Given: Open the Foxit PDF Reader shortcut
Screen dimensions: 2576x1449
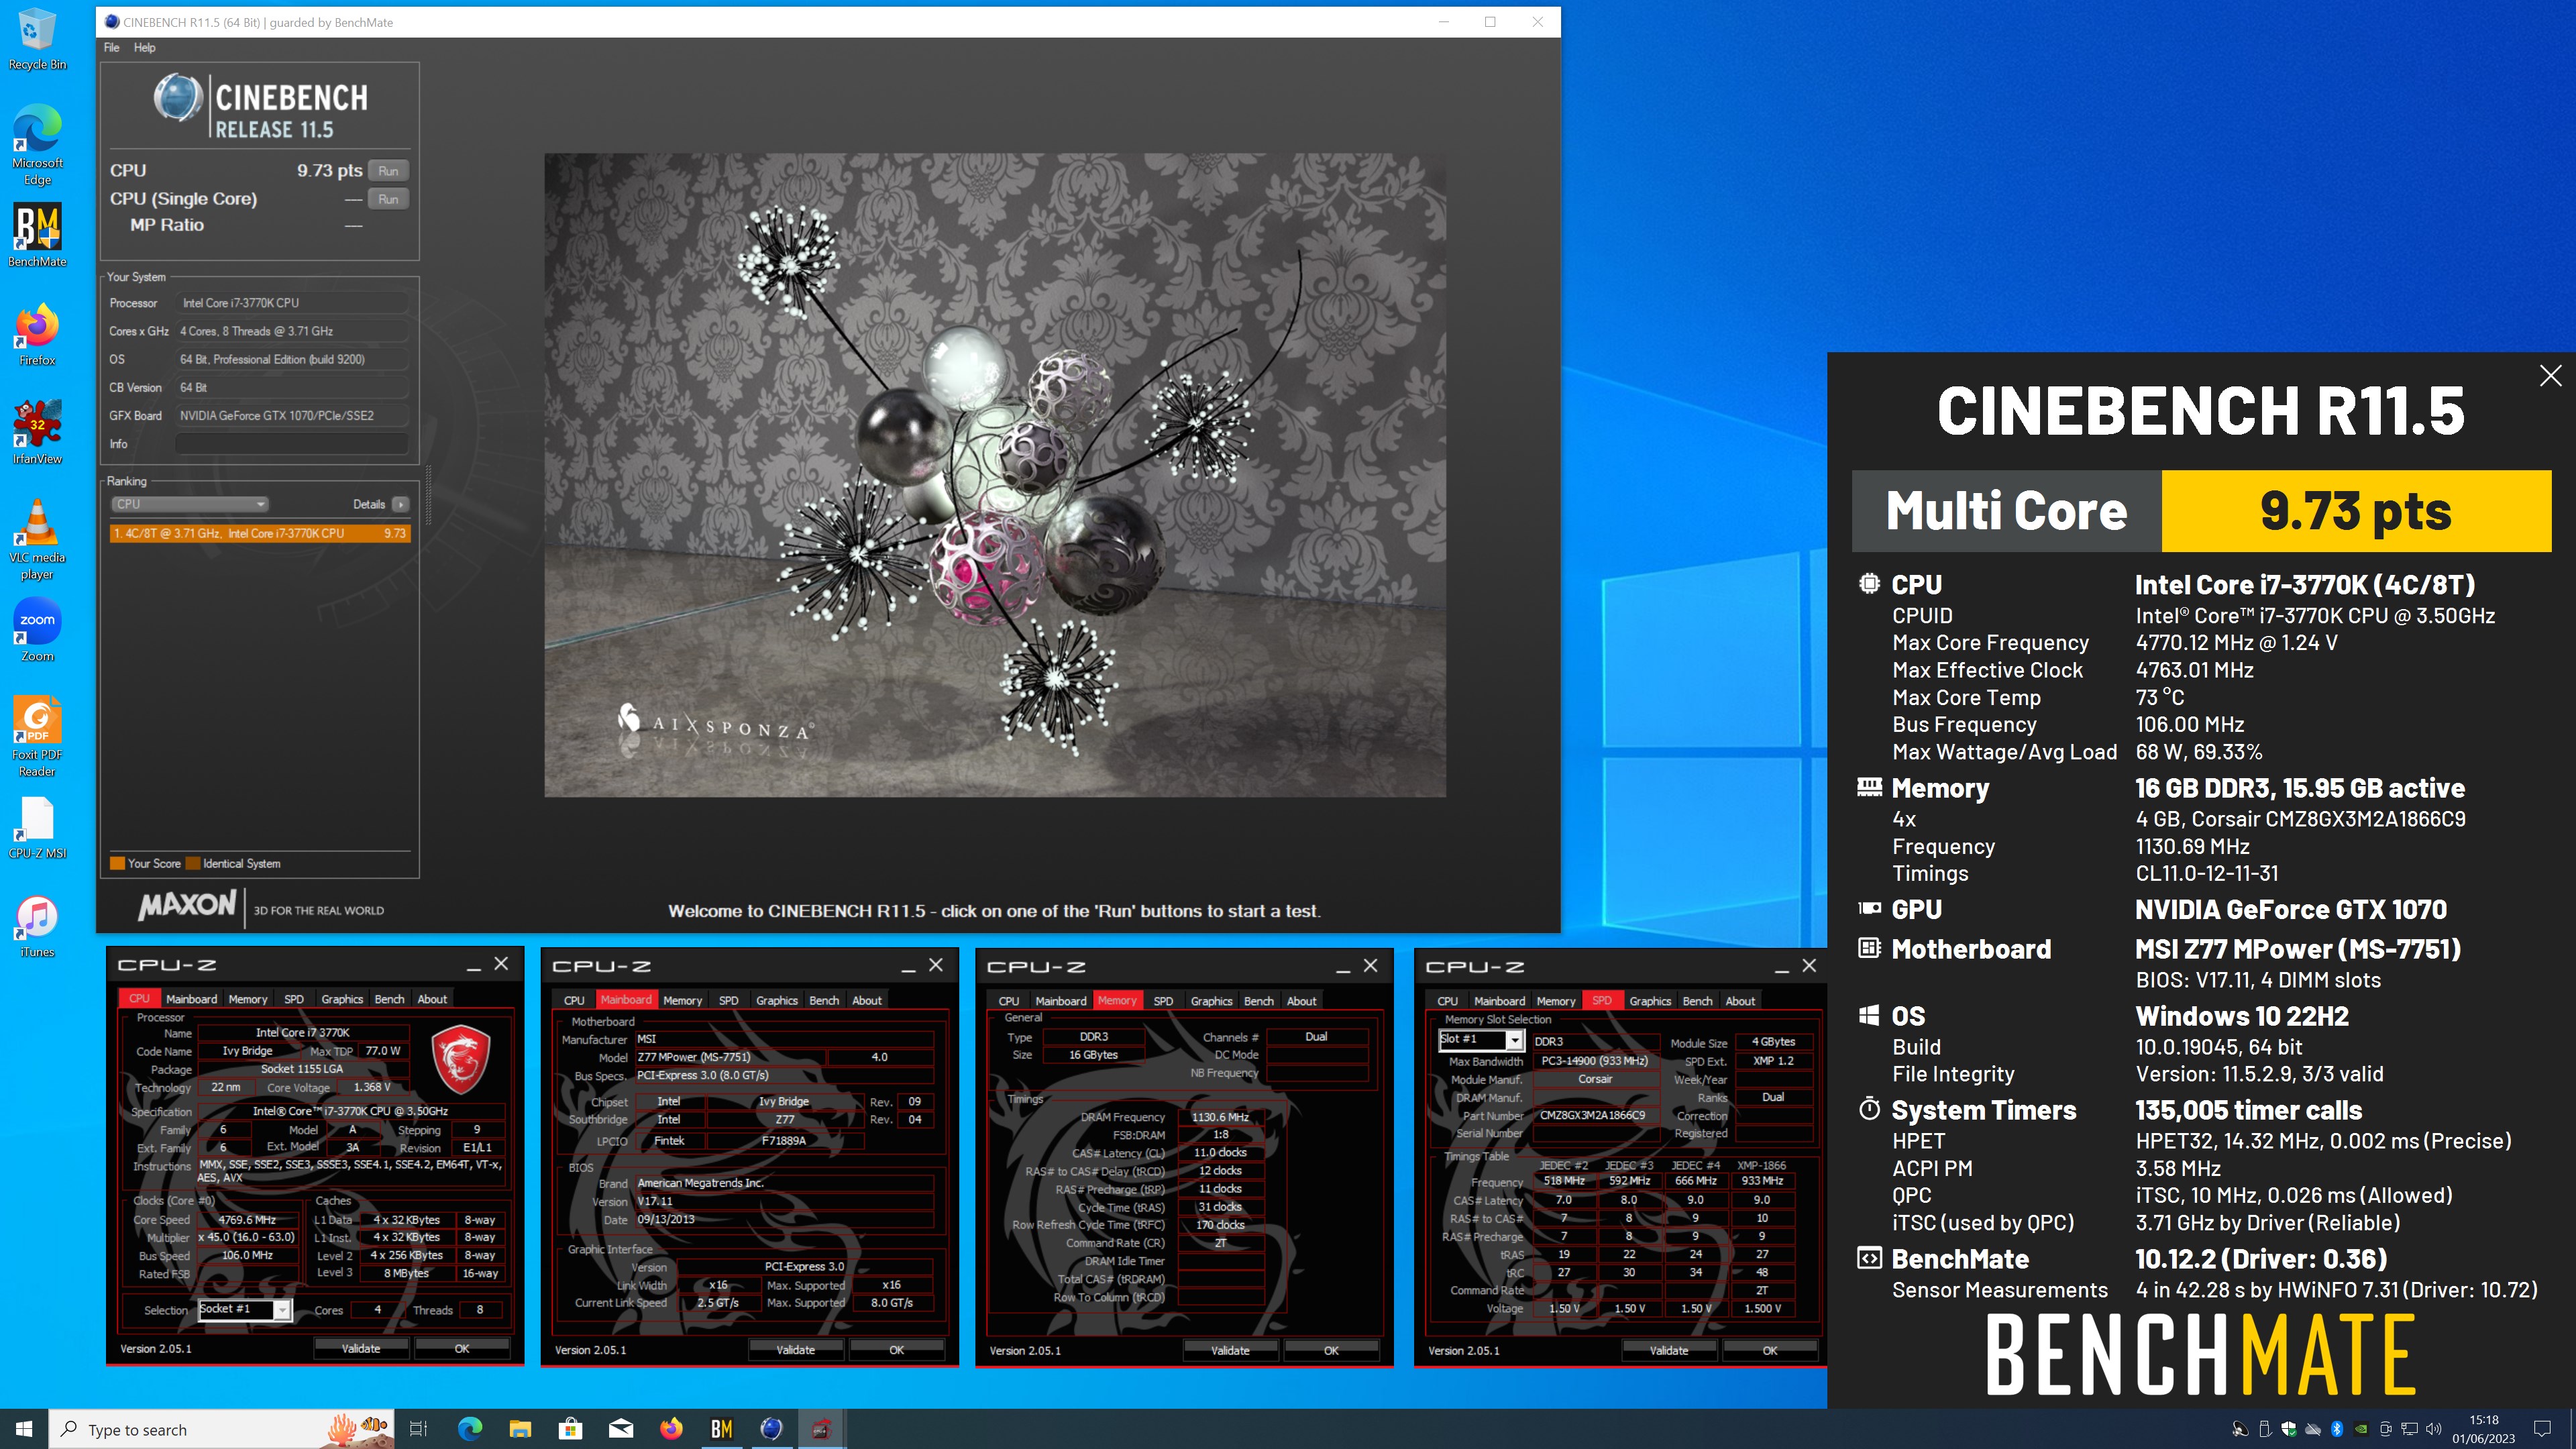Looking at the screenshot, I should click(37, 736).
